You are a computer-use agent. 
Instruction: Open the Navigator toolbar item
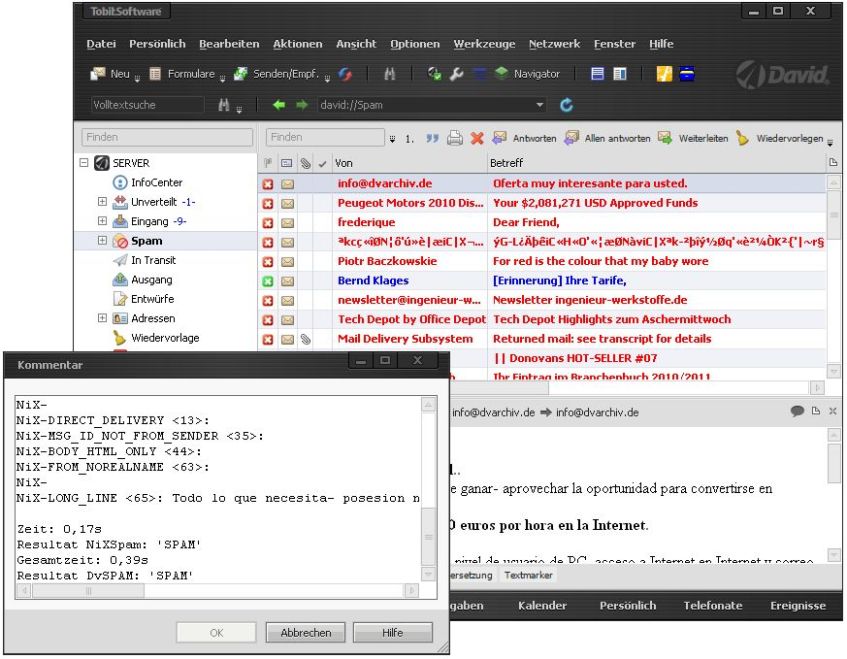[x=527, y=74]
